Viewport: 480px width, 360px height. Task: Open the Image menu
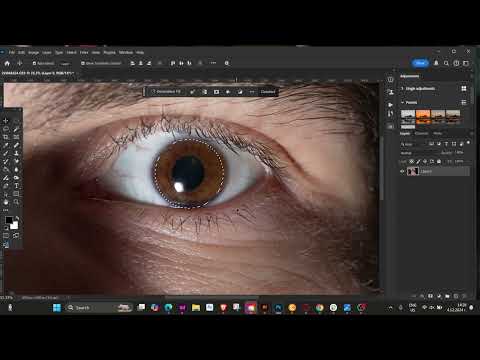[33, 52]
